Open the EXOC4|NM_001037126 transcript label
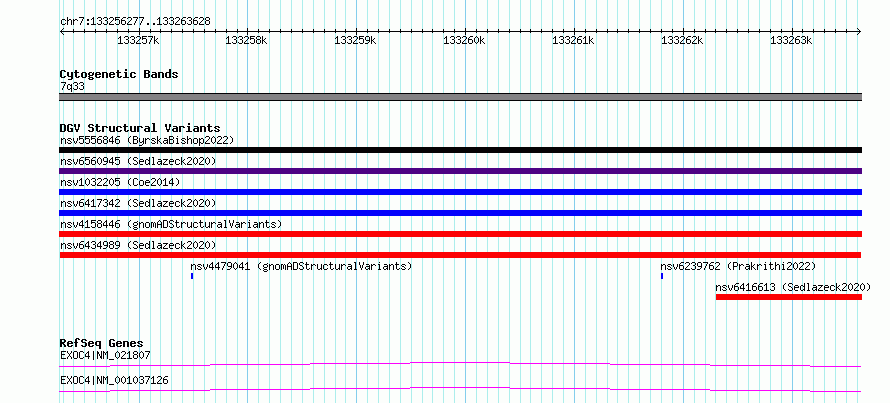 tap(114, 380)
